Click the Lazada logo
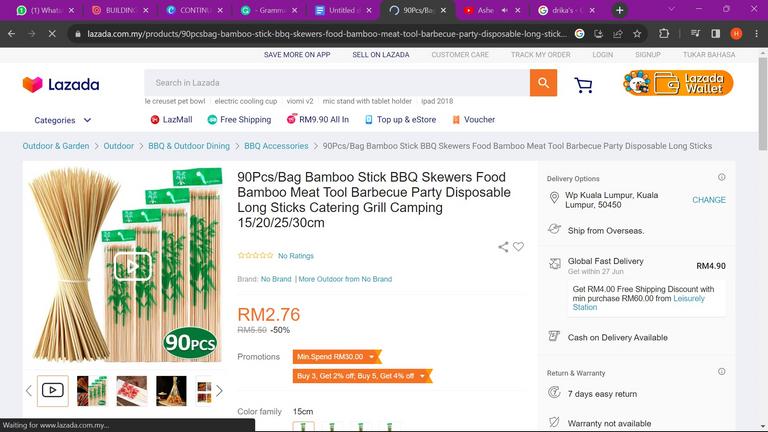The height and width of the screenshot is (432, 768). click(x=61, y=84)
